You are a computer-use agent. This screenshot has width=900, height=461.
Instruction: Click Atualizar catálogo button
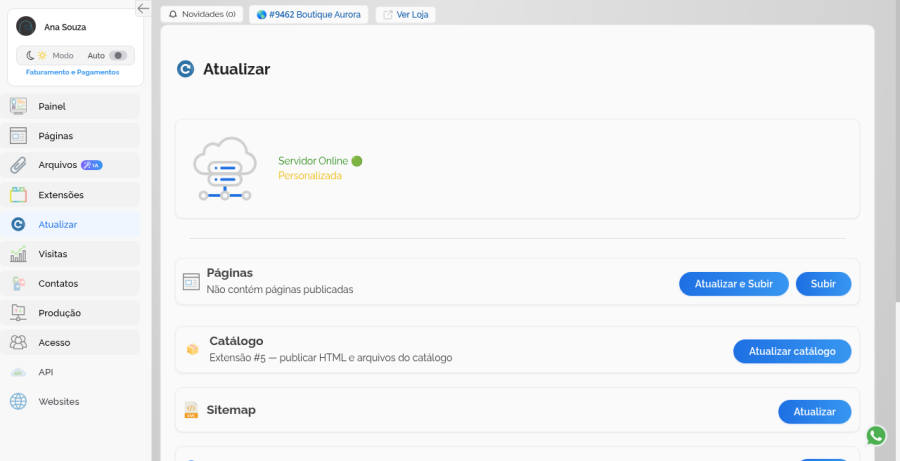pos(792,351)
